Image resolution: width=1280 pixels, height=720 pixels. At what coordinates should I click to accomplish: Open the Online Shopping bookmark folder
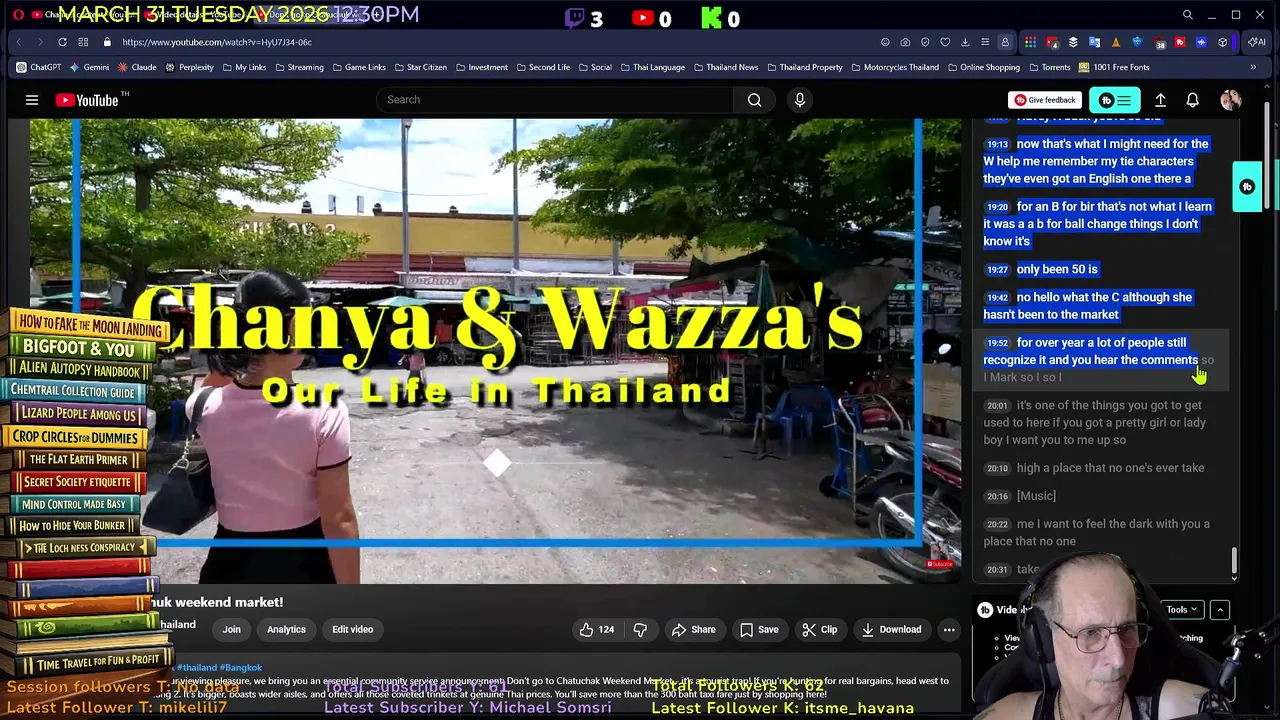click(982, 67)
